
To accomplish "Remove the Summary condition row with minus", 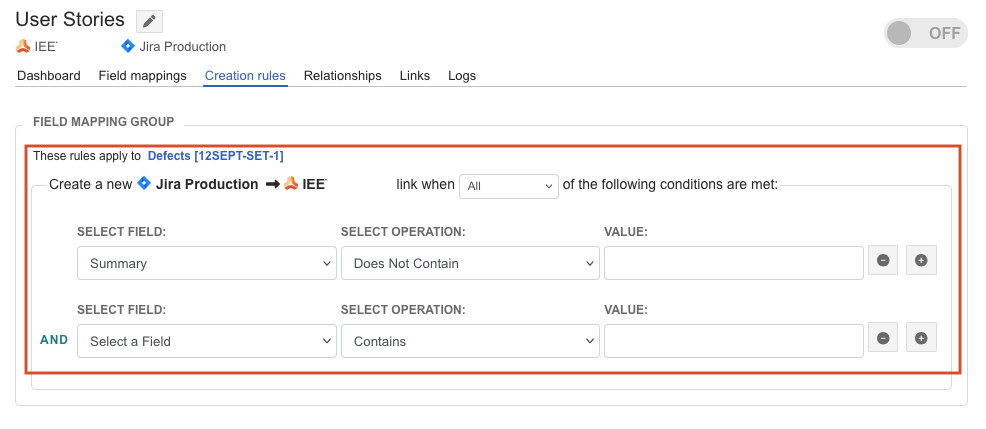I will [x=883, y=260].
